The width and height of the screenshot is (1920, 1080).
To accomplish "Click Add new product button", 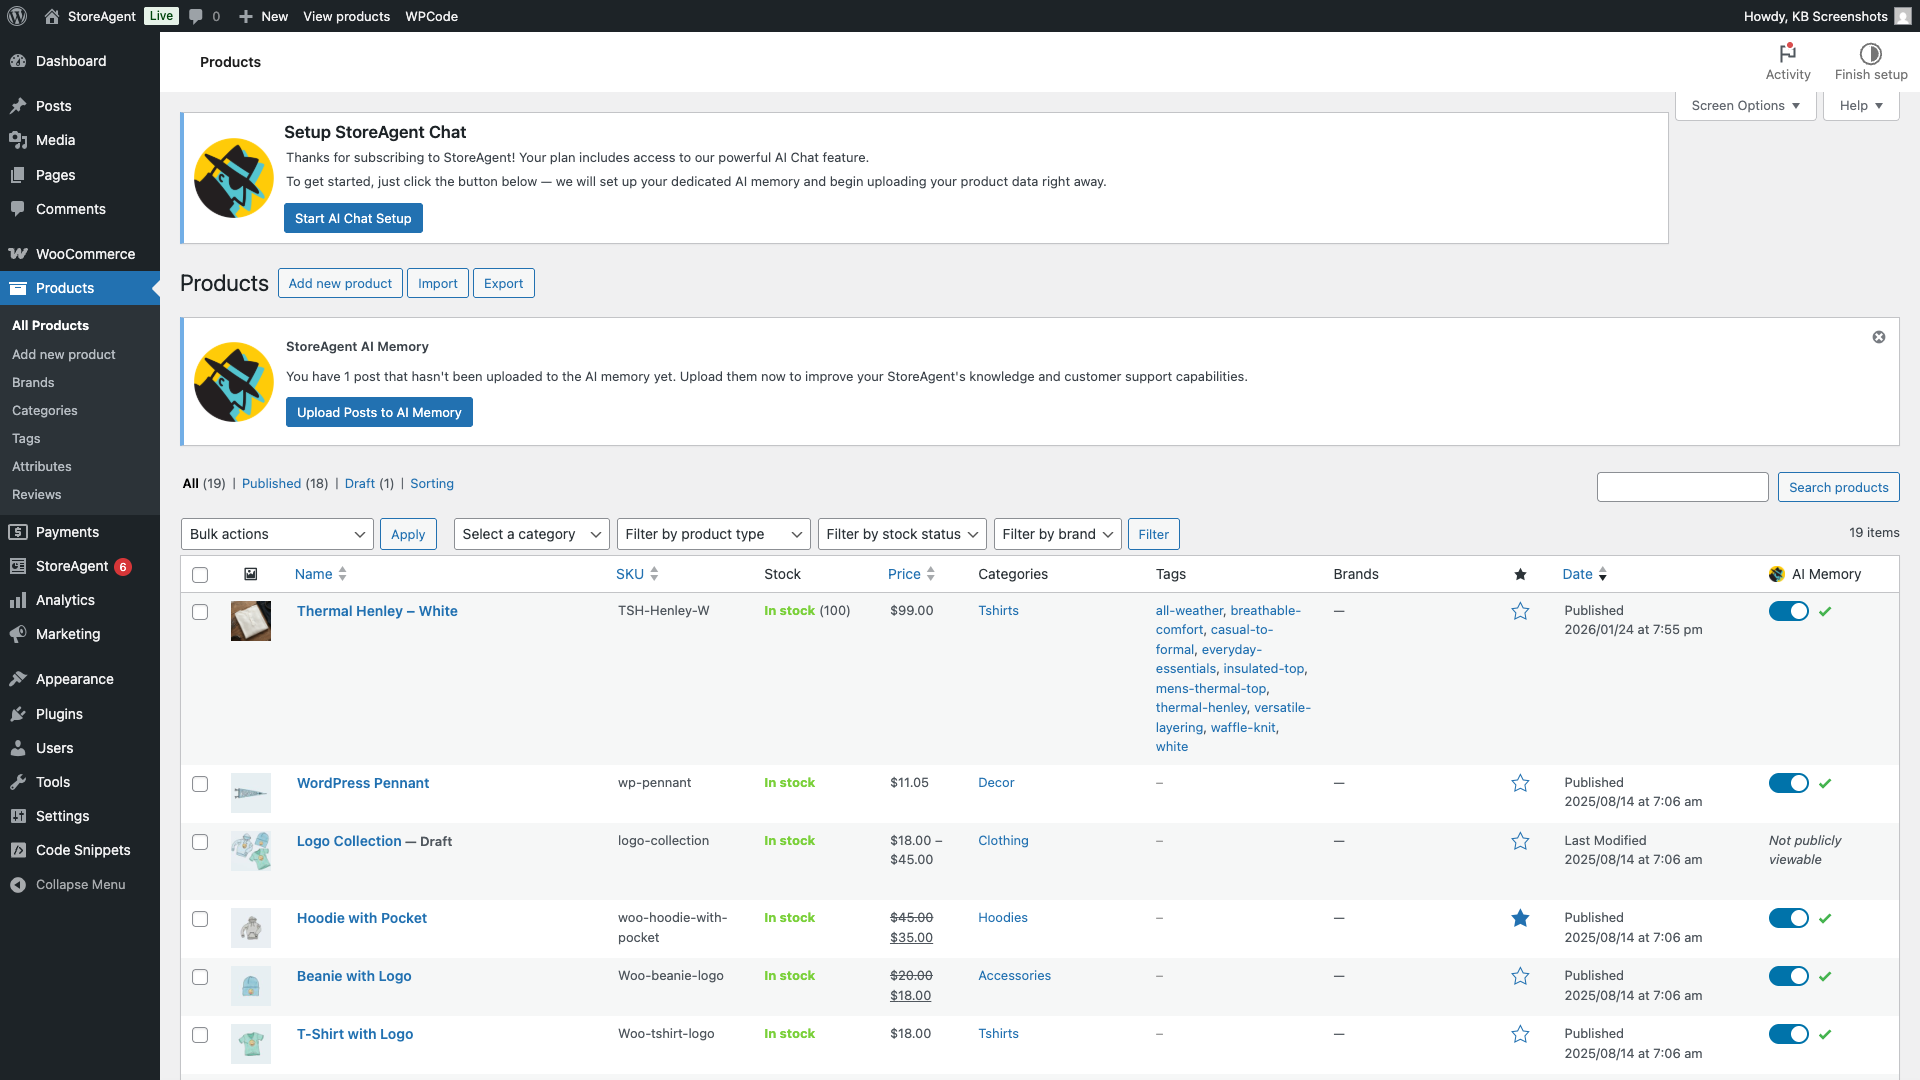I will [x=340, y=283].
